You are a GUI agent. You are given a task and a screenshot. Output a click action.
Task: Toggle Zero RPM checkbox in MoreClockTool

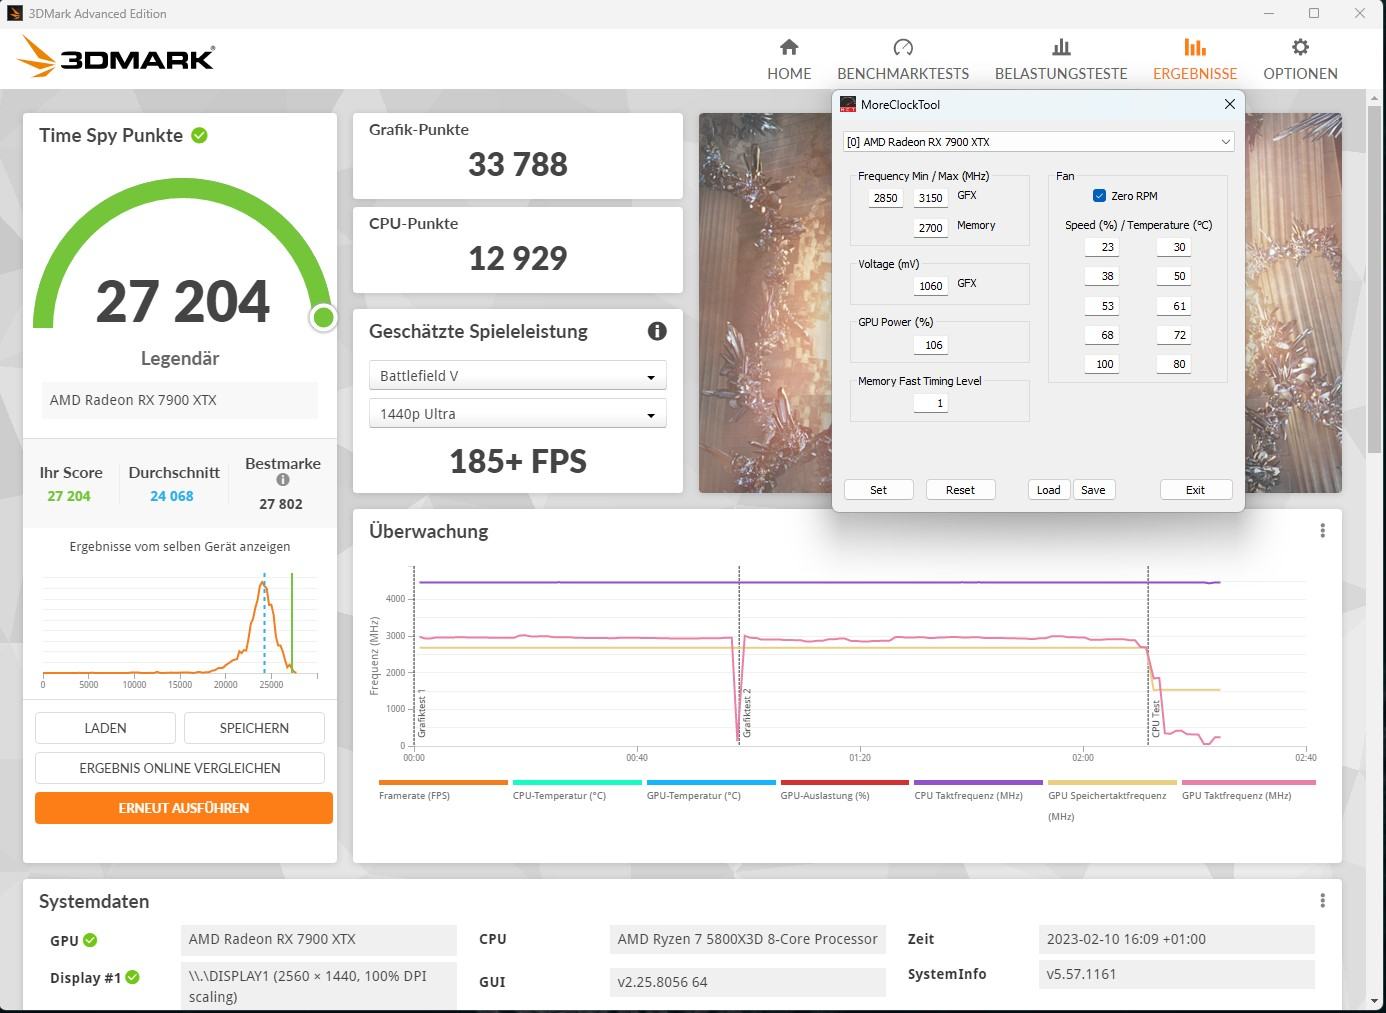click(1099, 196)
